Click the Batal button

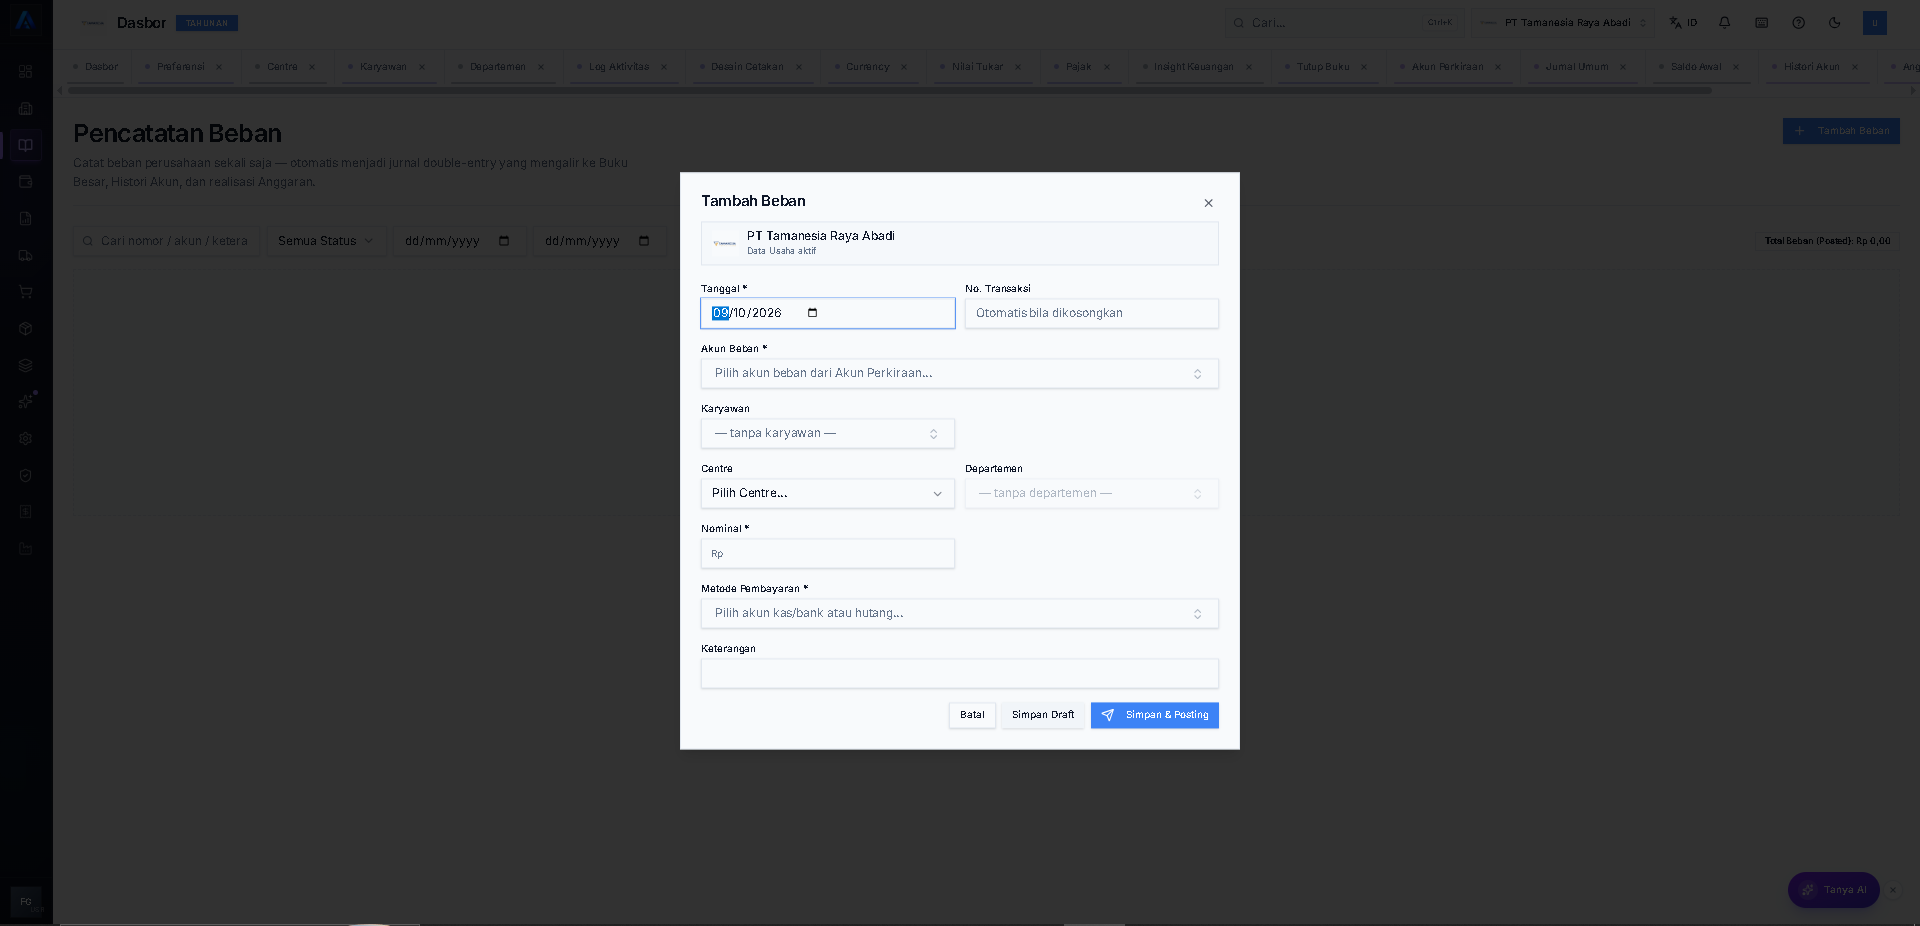tap(972, 715)
